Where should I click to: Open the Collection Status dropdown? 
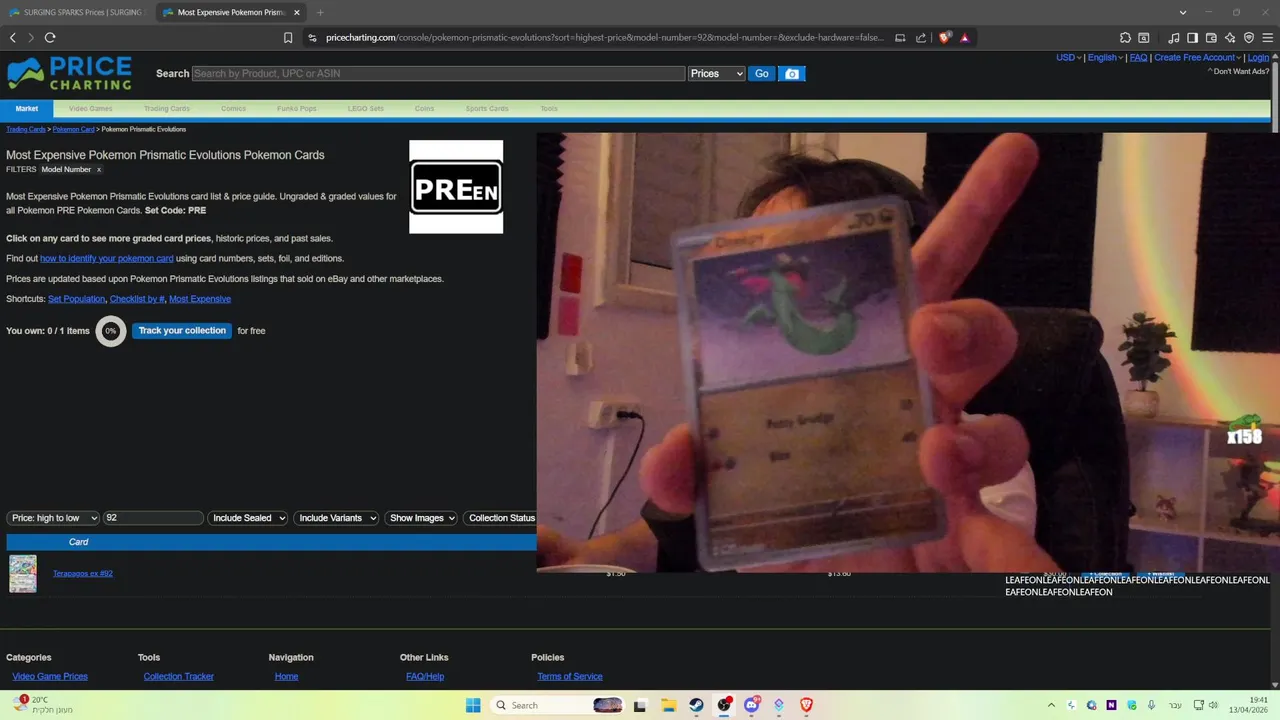500,518
